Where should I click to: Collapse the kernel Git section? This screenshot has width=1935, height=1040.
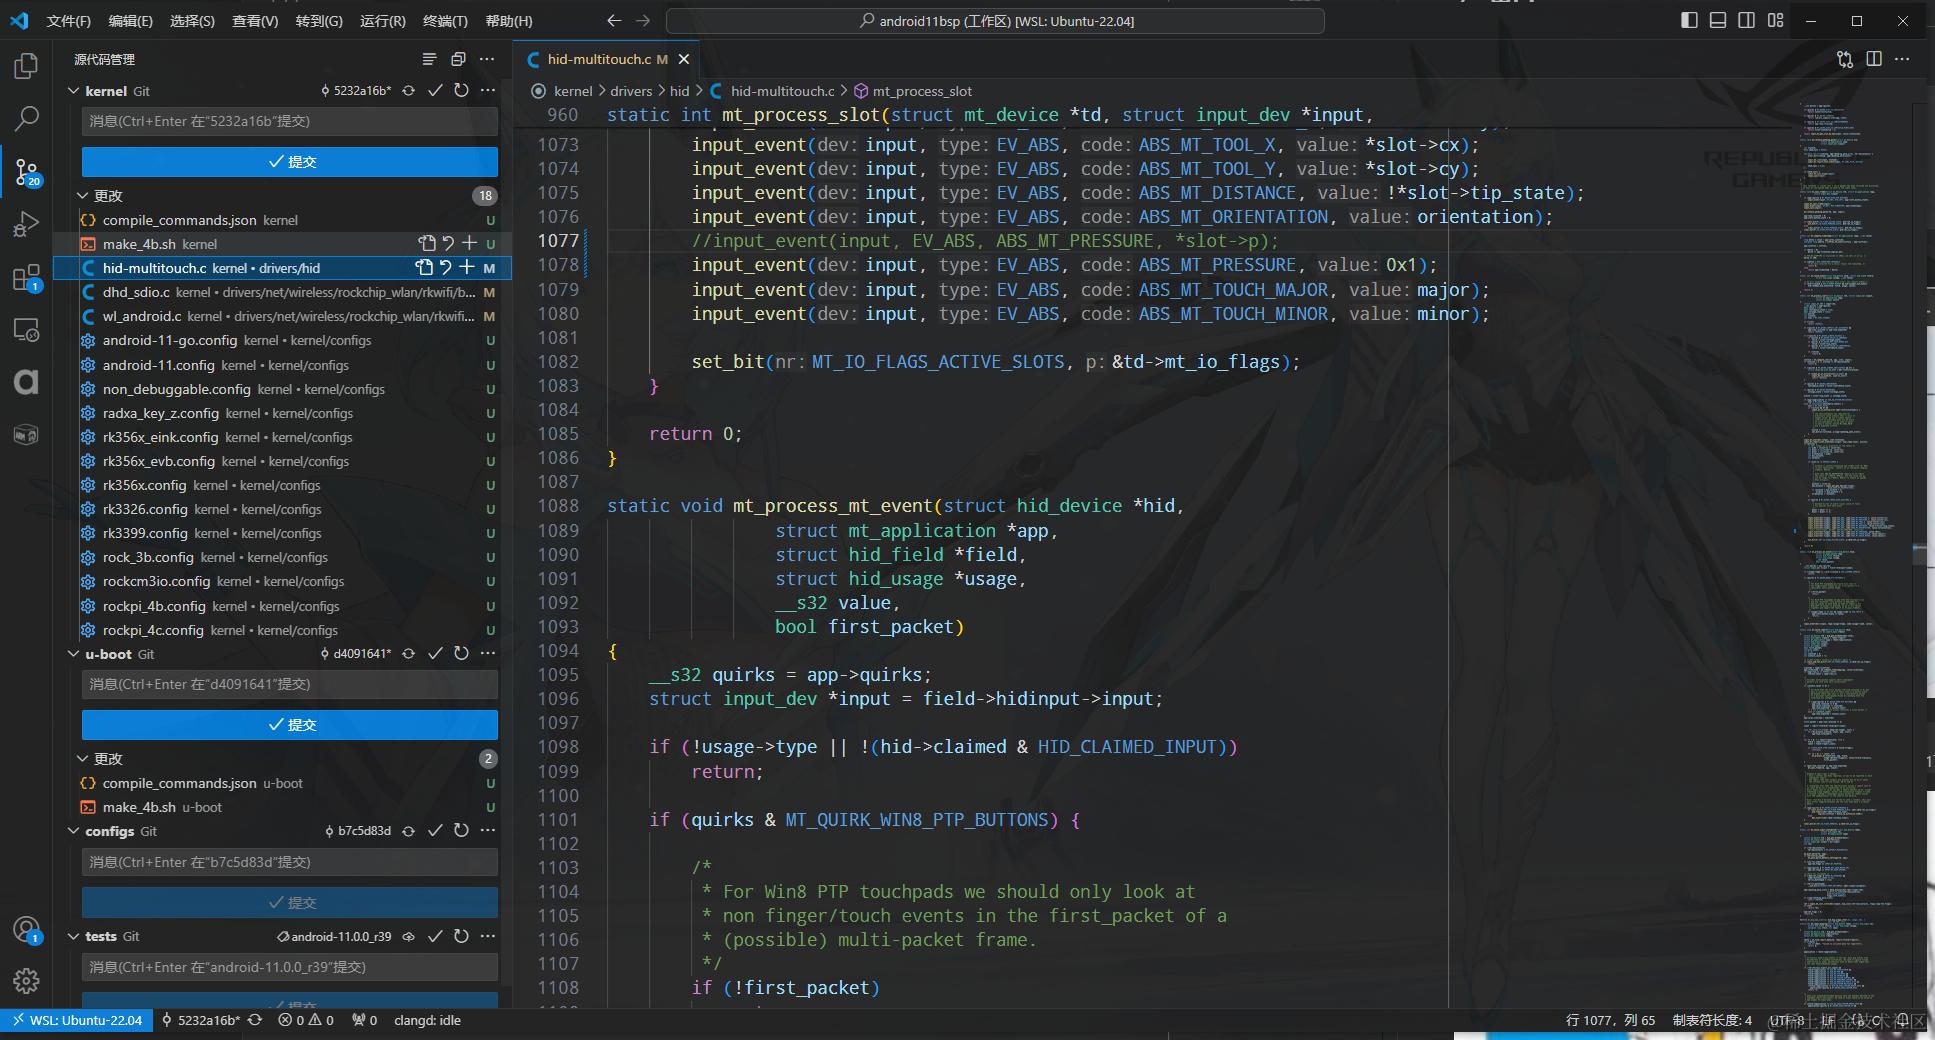pyautogui.click(x=74, y=90)
